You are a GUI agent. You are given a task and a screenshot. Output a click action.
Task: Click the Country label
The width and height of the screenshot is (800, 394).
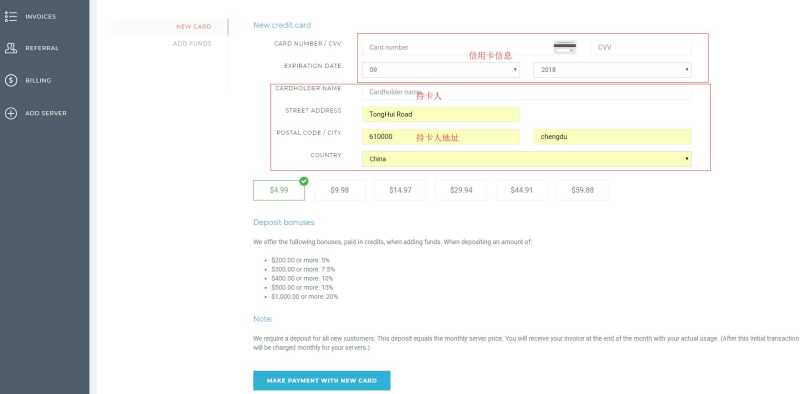[326, 156]
